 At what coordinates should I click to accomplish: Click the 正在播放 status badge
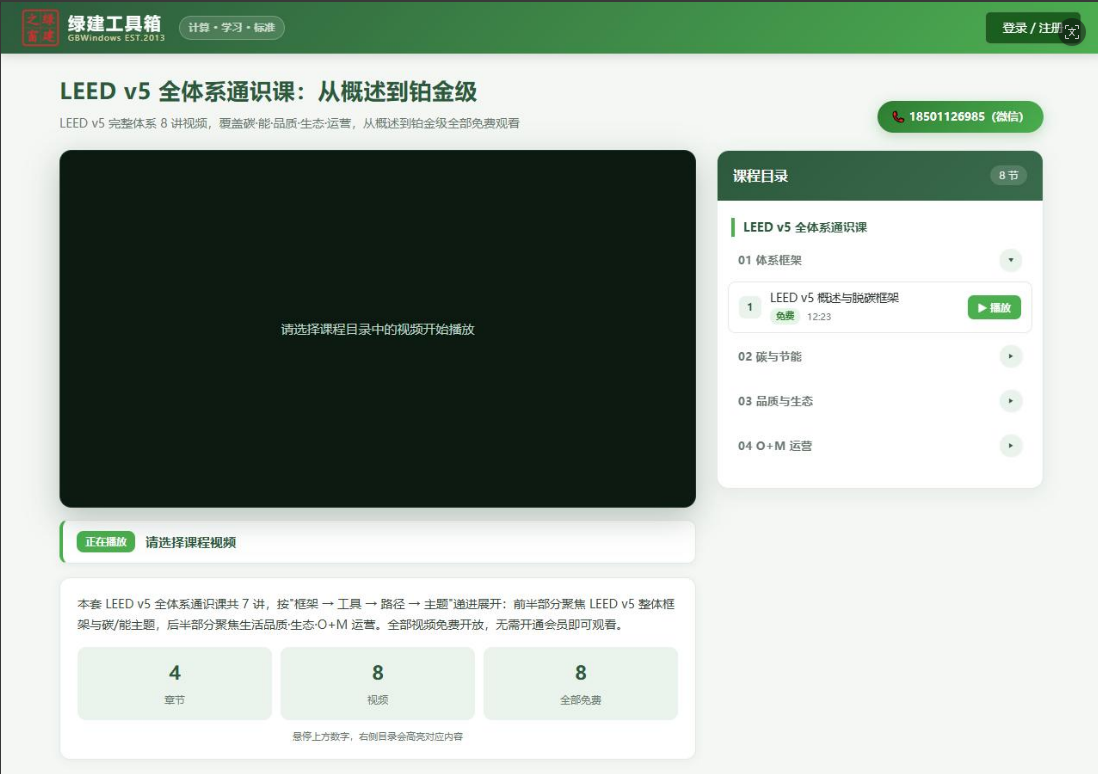106,541
